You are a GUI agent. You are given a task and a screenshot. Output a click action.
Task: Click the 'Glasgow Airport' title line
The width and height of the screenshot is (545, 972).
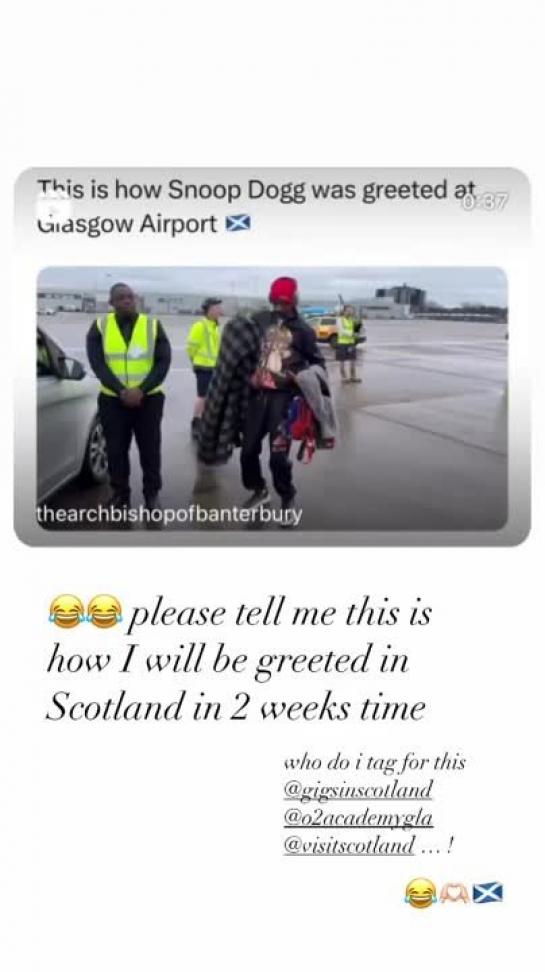coord(127,224)
